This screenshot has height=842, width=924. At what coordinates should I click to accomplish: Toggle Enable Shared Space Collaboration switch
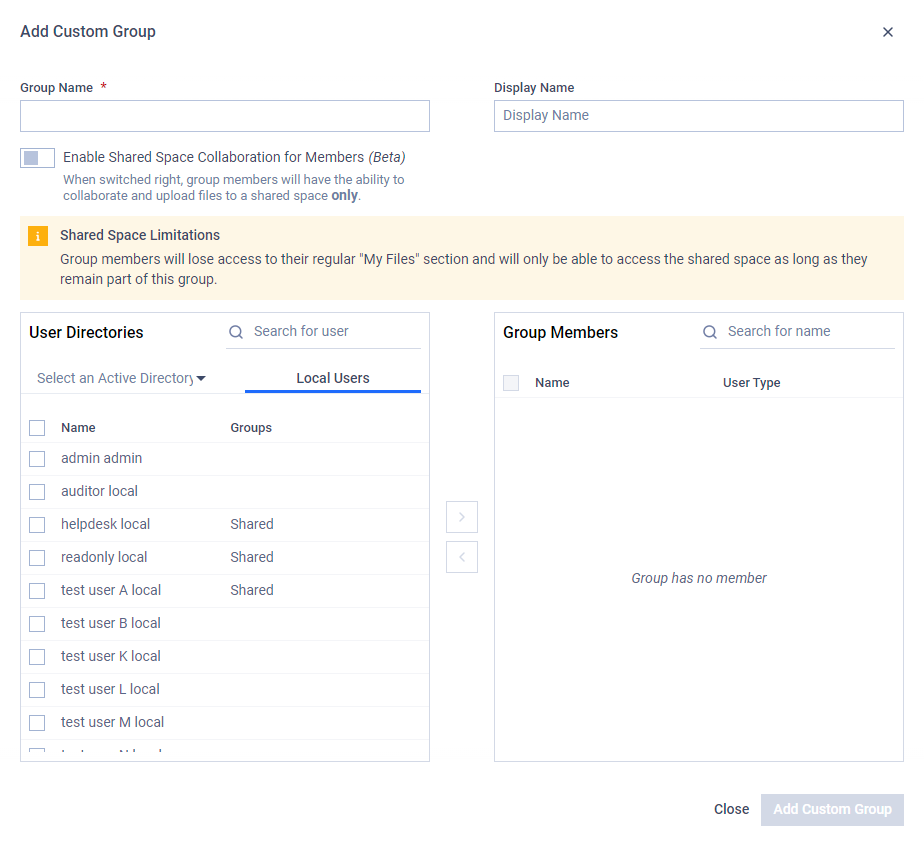[x=37, y=158]
